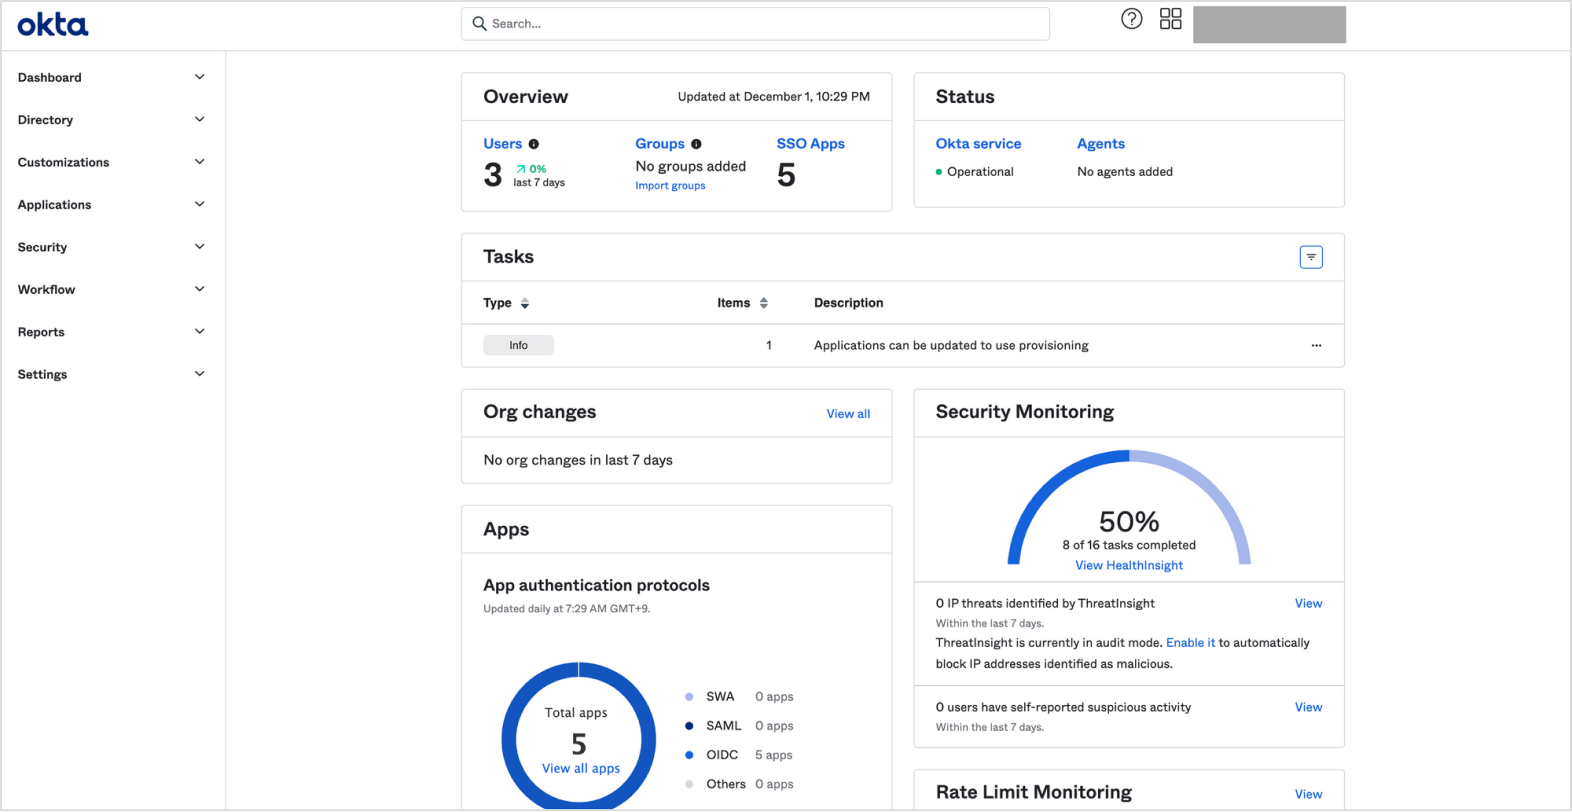Click the SAML legend color dot

[x=689, y=726]
